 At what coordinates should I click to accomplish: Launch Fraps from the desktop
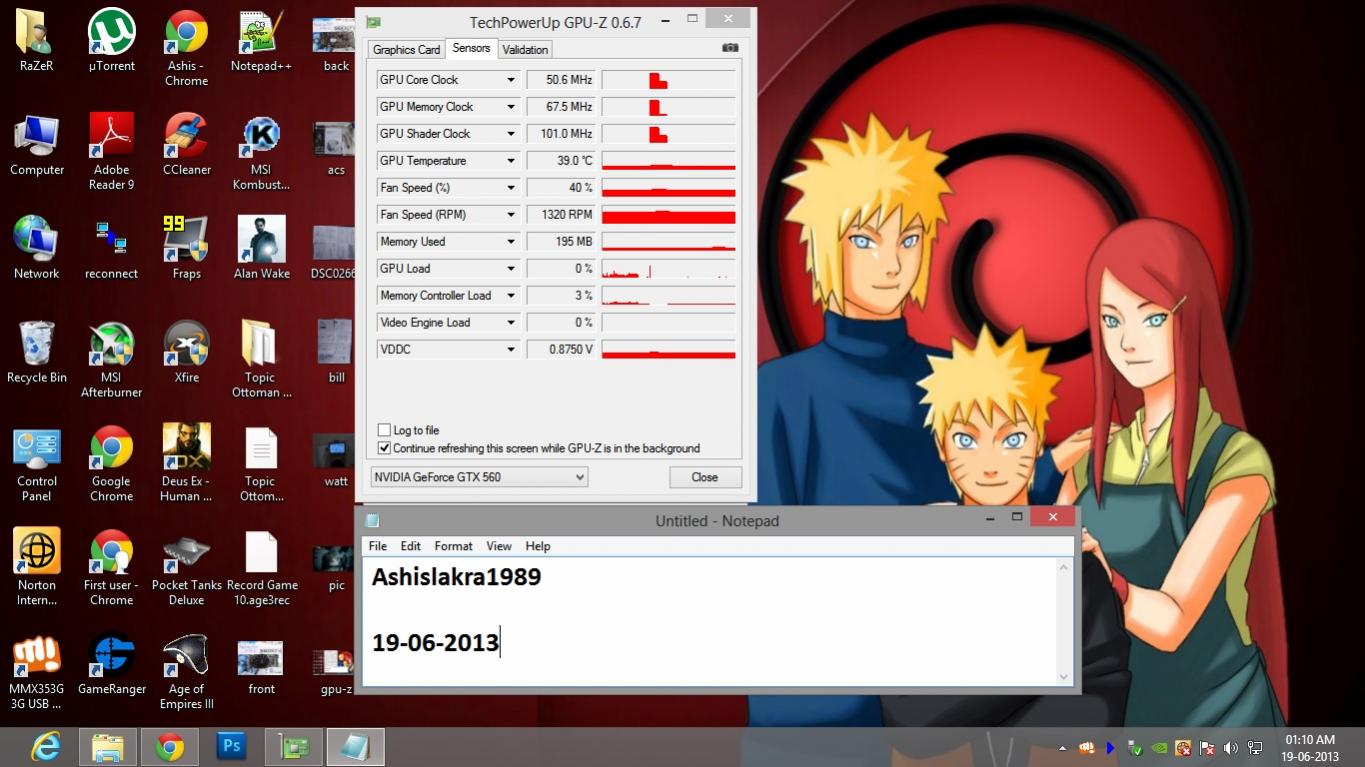(x=186, y=240)
